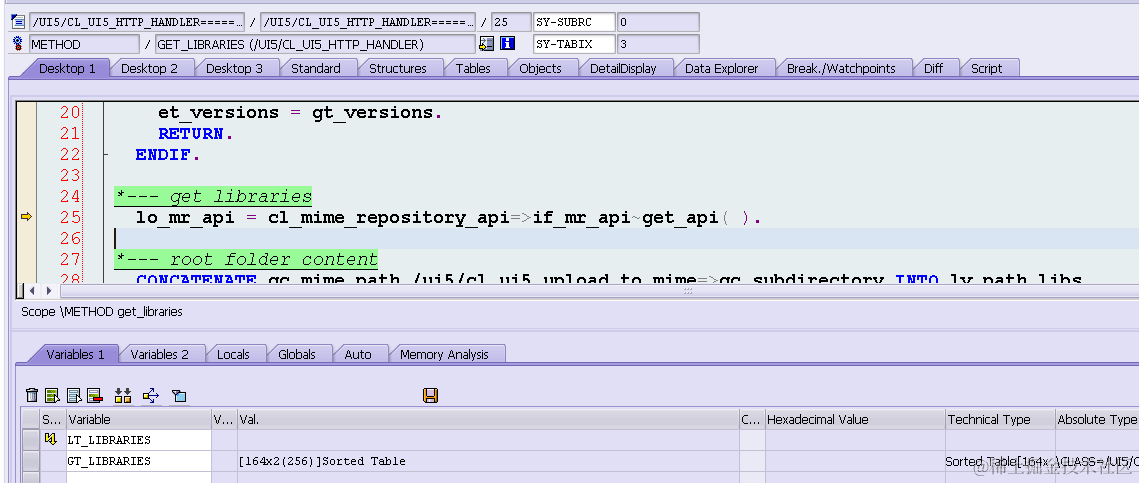The image size is (1139, 483).
Task: Open the Data Explorer tab
Action: (x=721, y=68)
